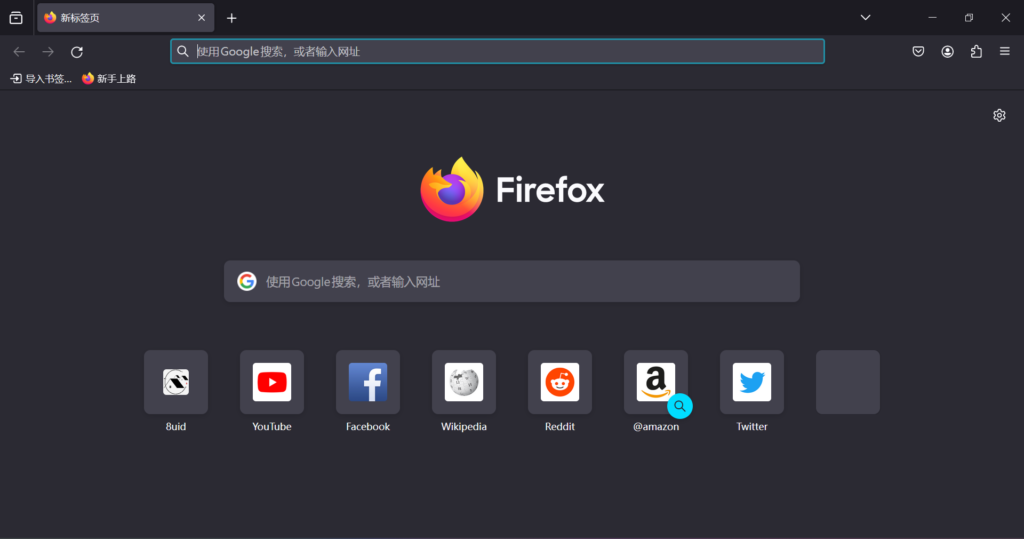1024x539 pixels.
Task: Open the Twitter shortcut tile
Action: (x=752, y=382)
